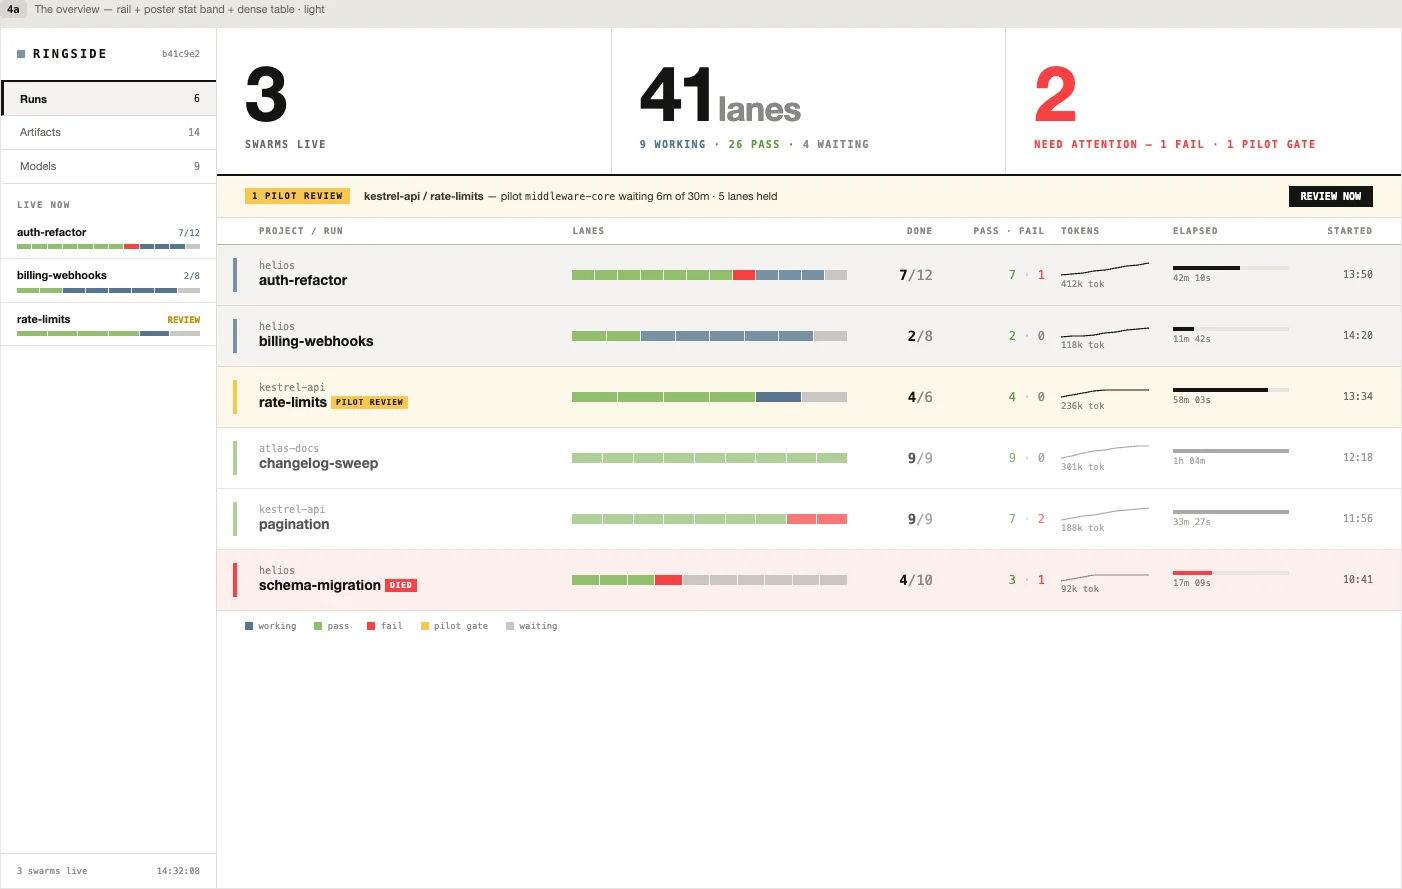This screenshot has height=889, width=1402.
Task: Click the 9 WORKING count under lanes
Action: (673, 144)
